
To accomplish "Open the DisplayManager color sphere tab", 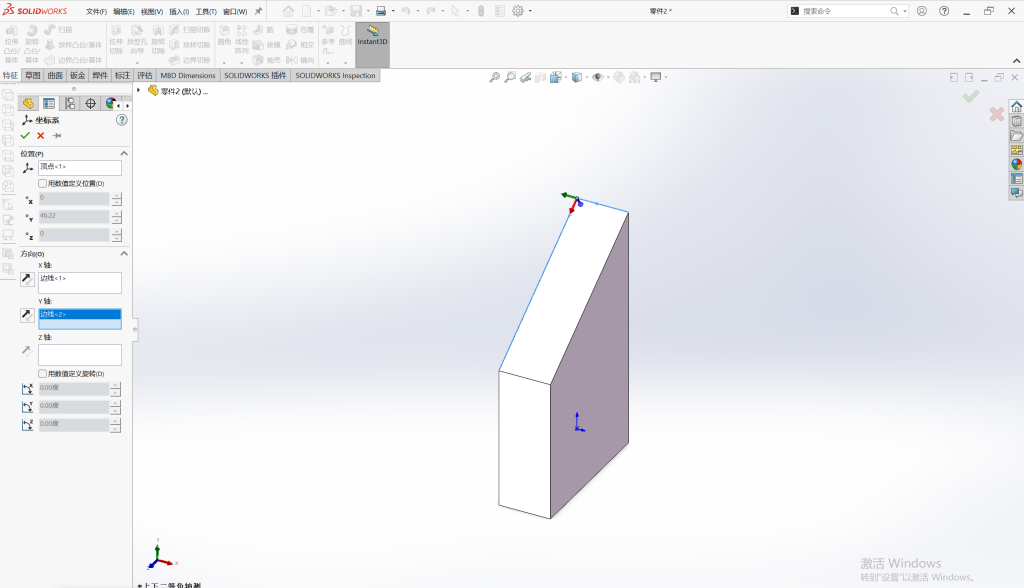I will click(x=110, y=103).
